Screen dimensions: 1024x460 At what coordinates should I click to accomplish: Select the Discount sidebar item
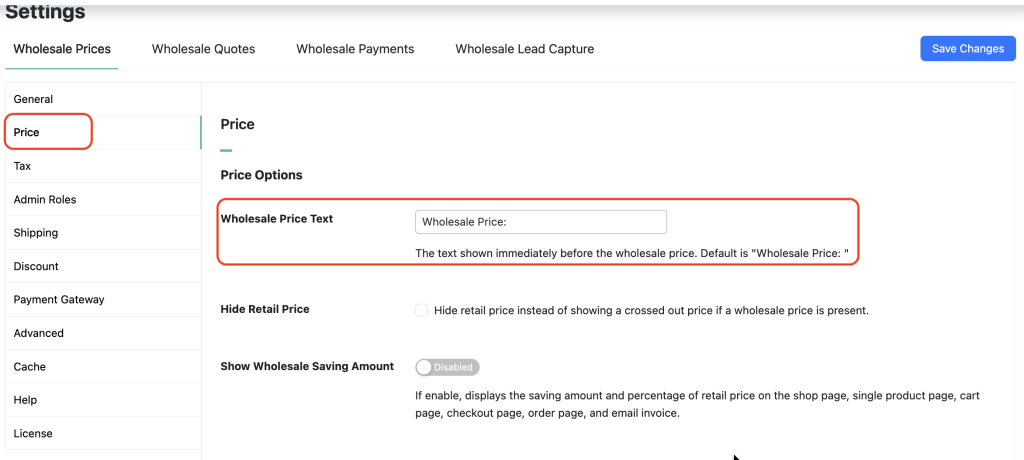(36, 266)
